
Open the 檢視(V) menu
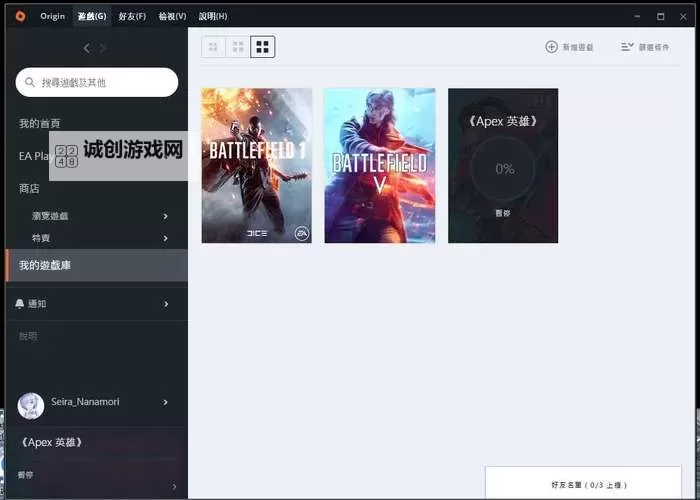tap(172, 16)
